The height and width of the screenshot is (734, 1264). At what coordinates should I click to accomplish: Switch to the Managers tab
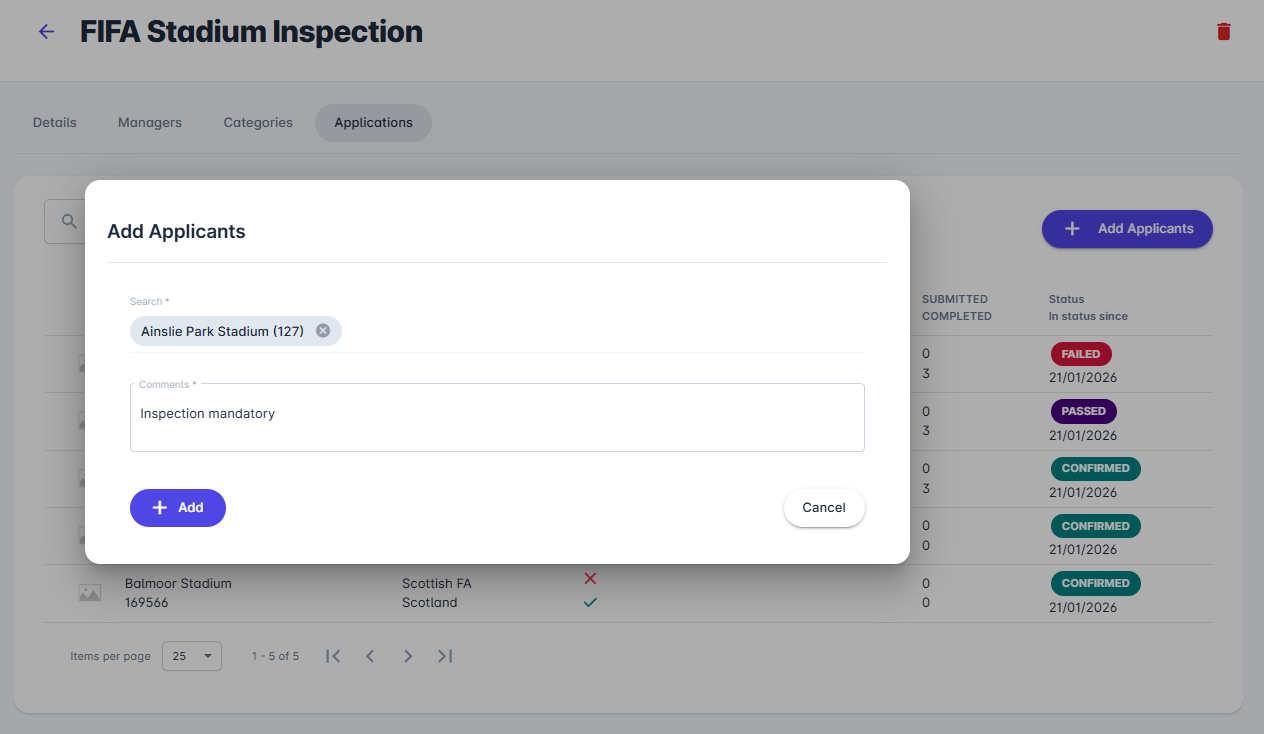click(x=150, y=123)
